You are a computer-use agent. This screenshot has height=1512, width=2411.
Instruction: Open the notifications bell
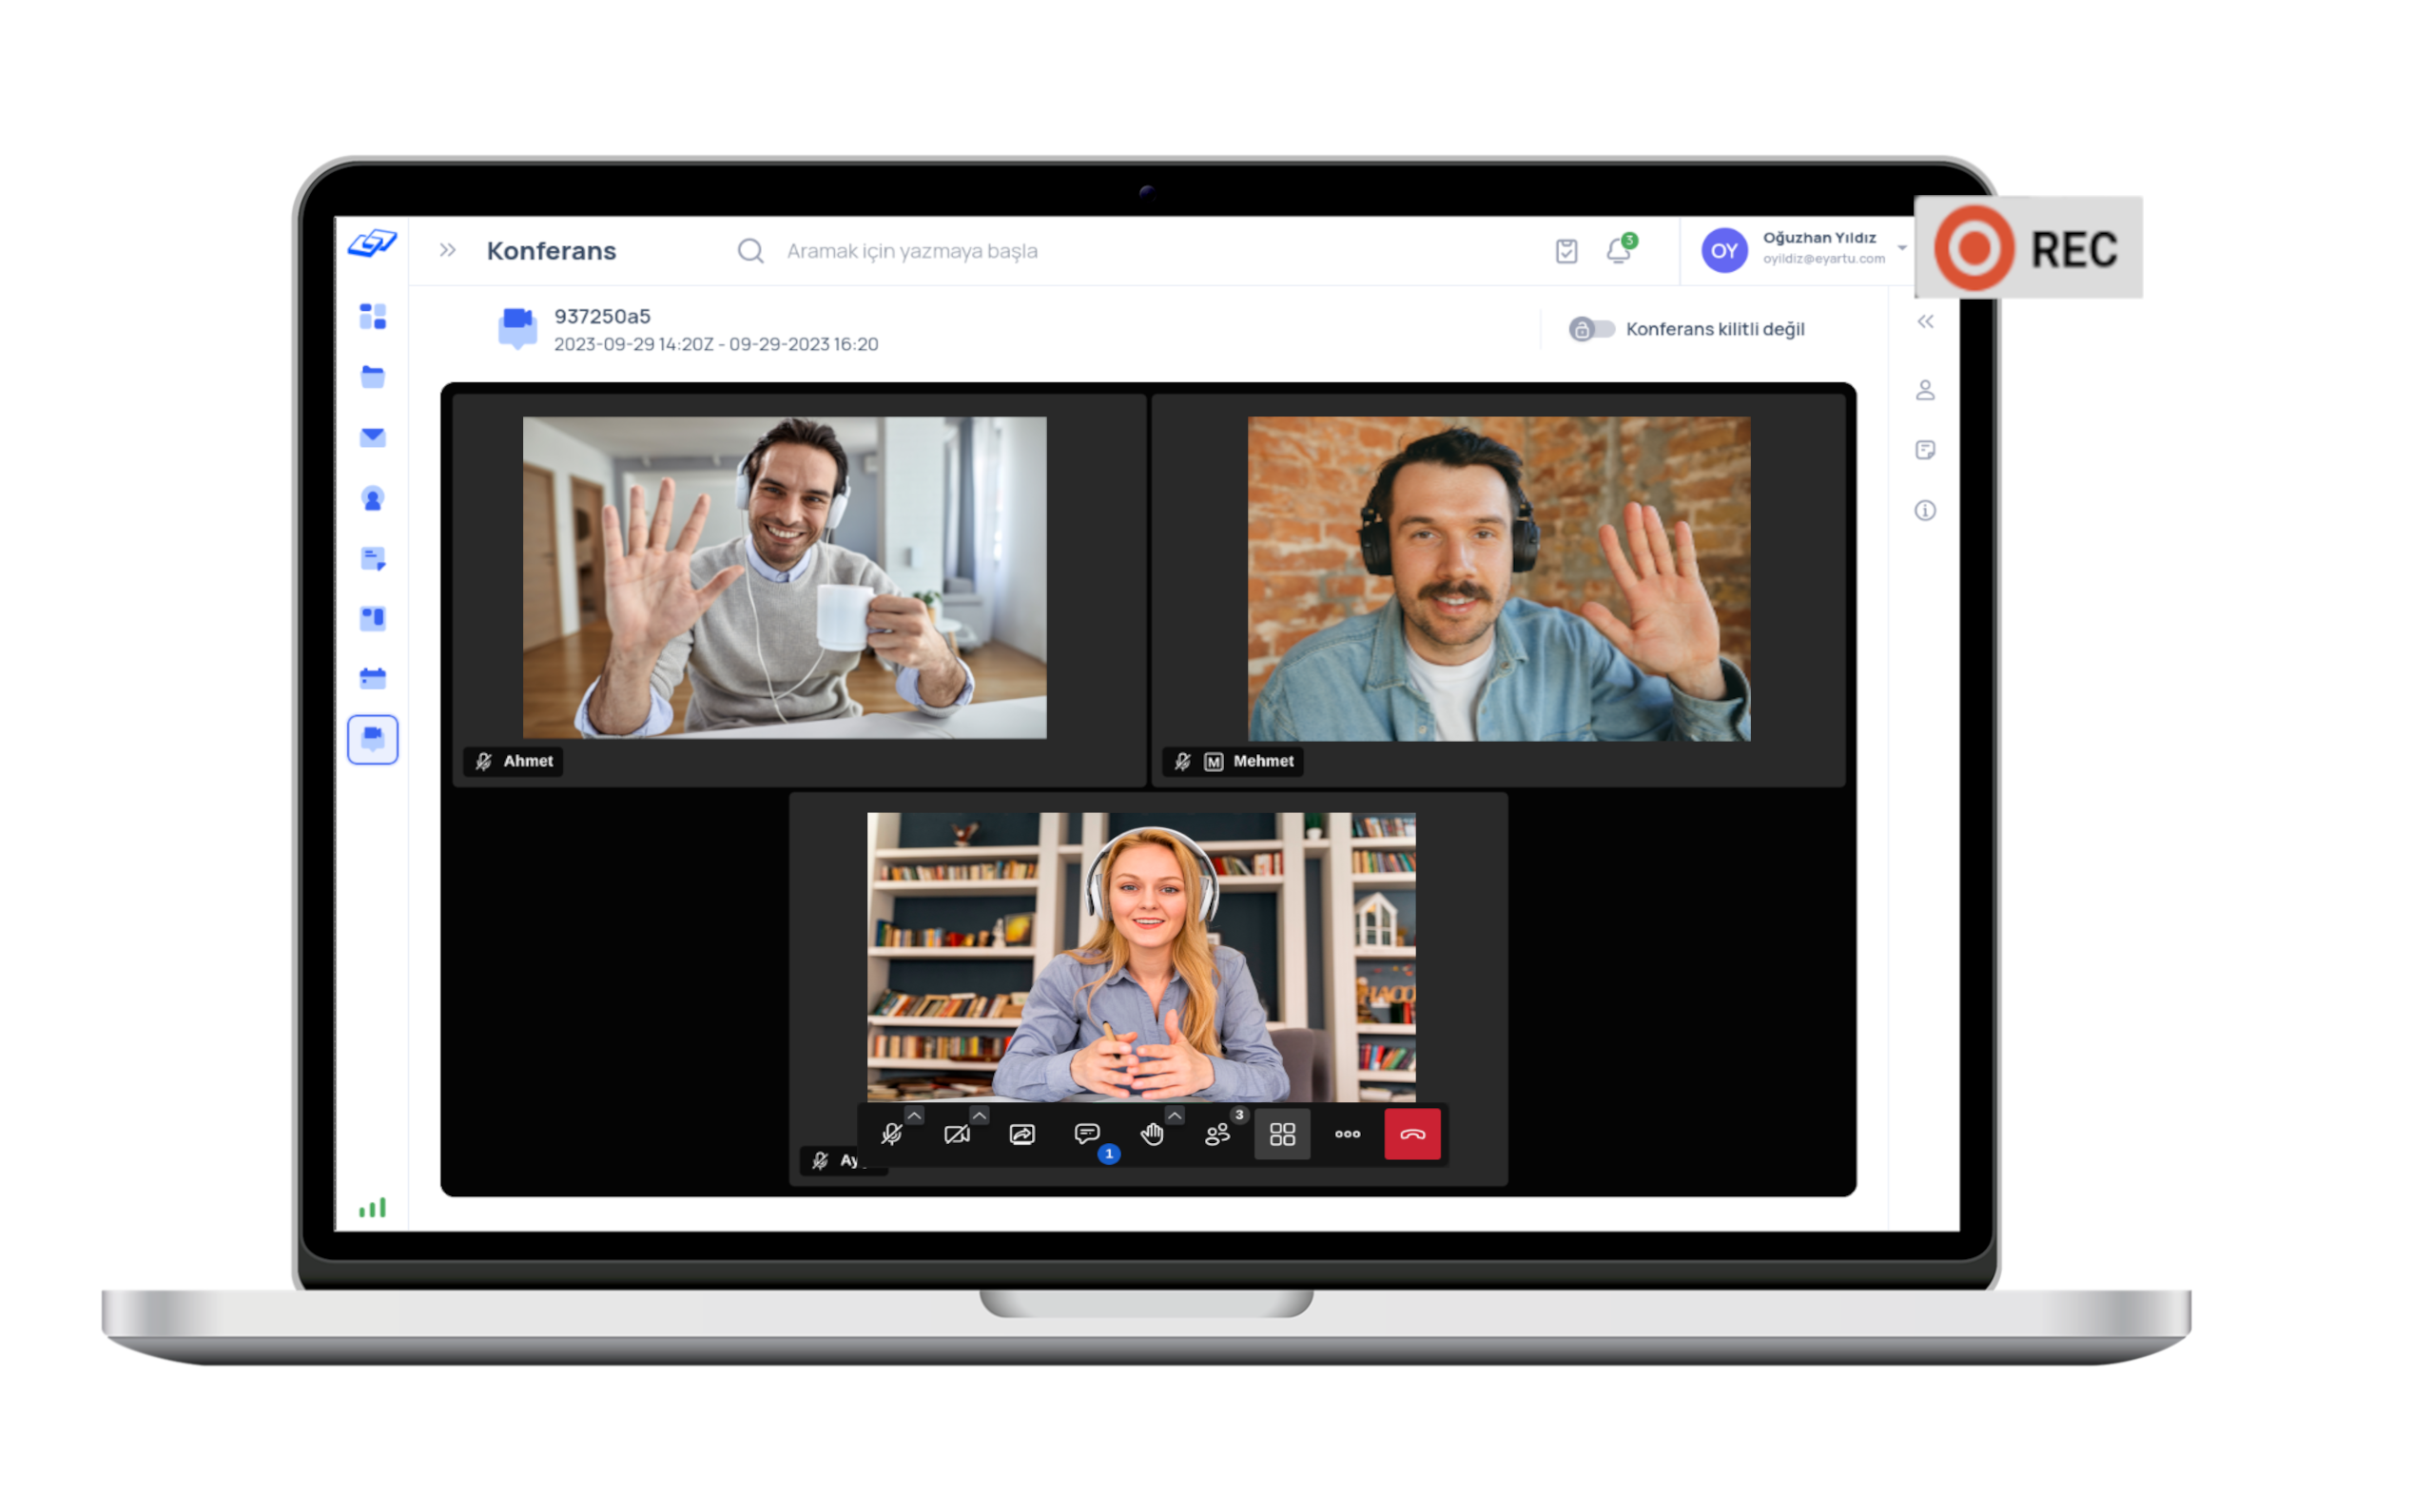(1618, 250)
